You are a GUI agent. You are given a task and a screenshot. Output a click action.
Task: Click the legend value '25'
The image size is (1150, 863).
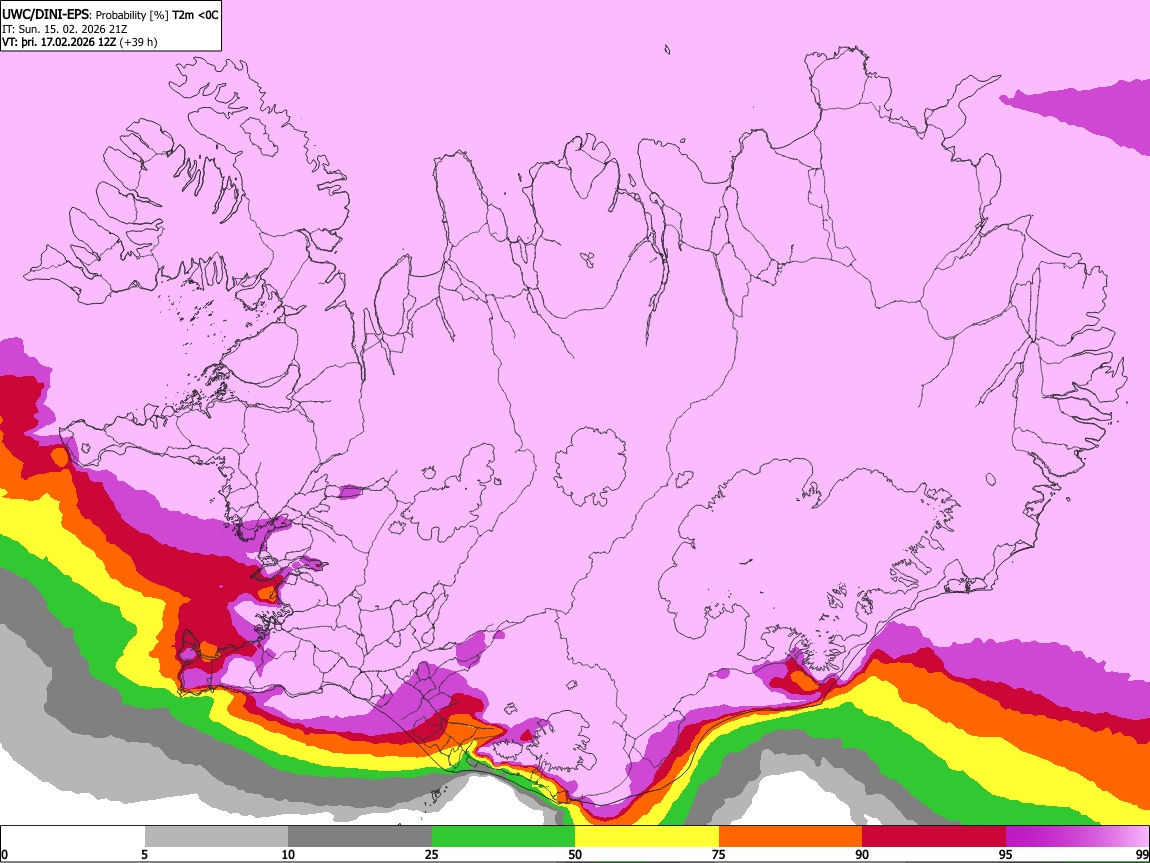432,854
